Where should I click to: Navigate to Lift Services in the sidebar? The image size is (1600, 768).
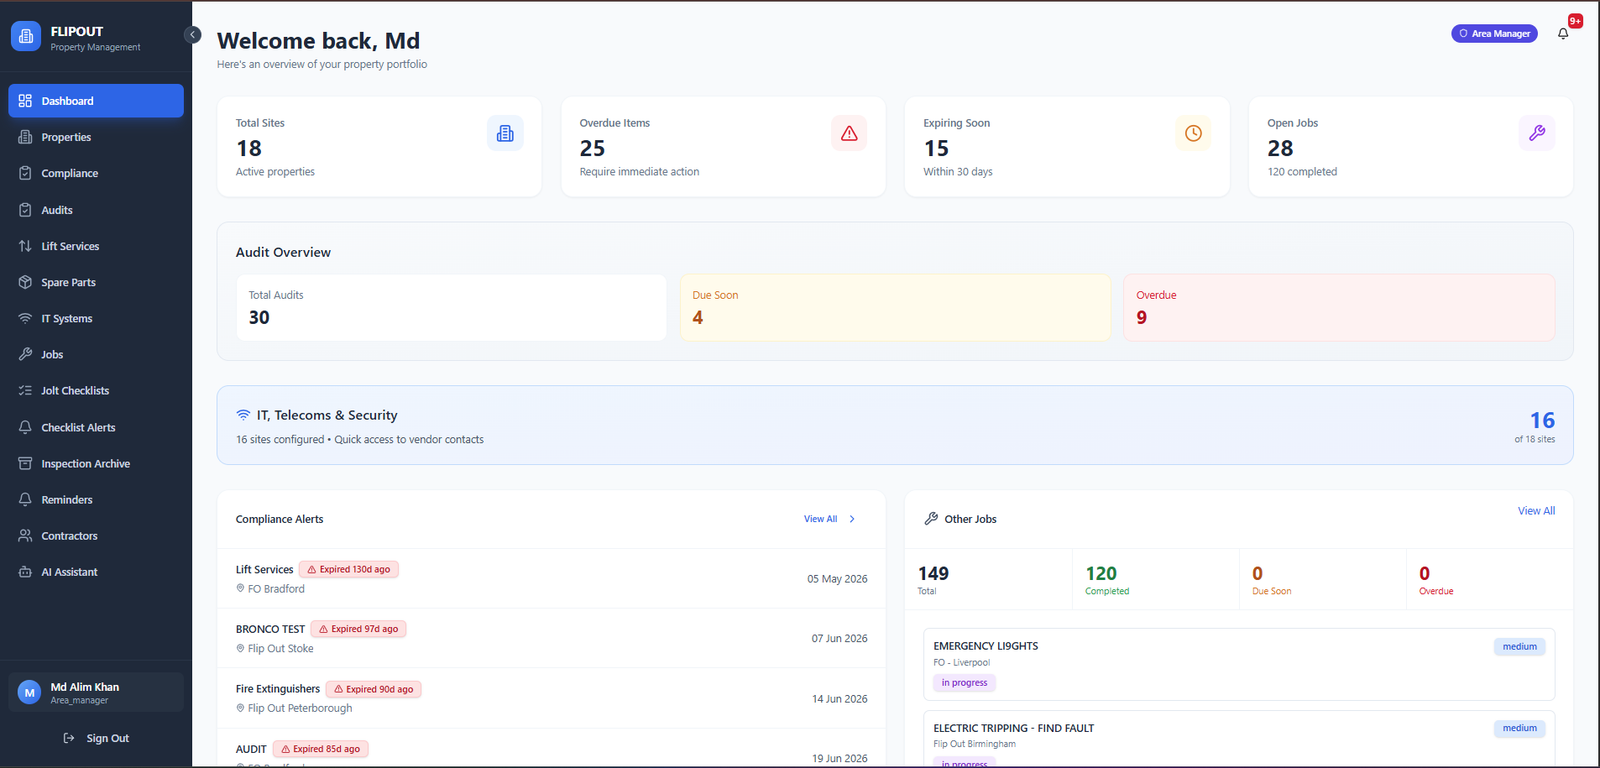click(96, 246)
